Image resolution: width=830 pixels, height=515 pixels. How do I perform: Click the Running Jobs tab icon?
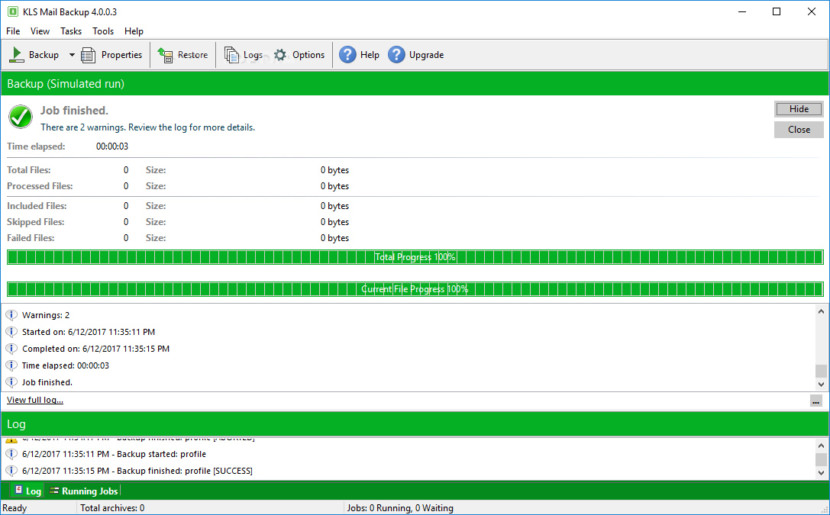[x=54, y=491]
